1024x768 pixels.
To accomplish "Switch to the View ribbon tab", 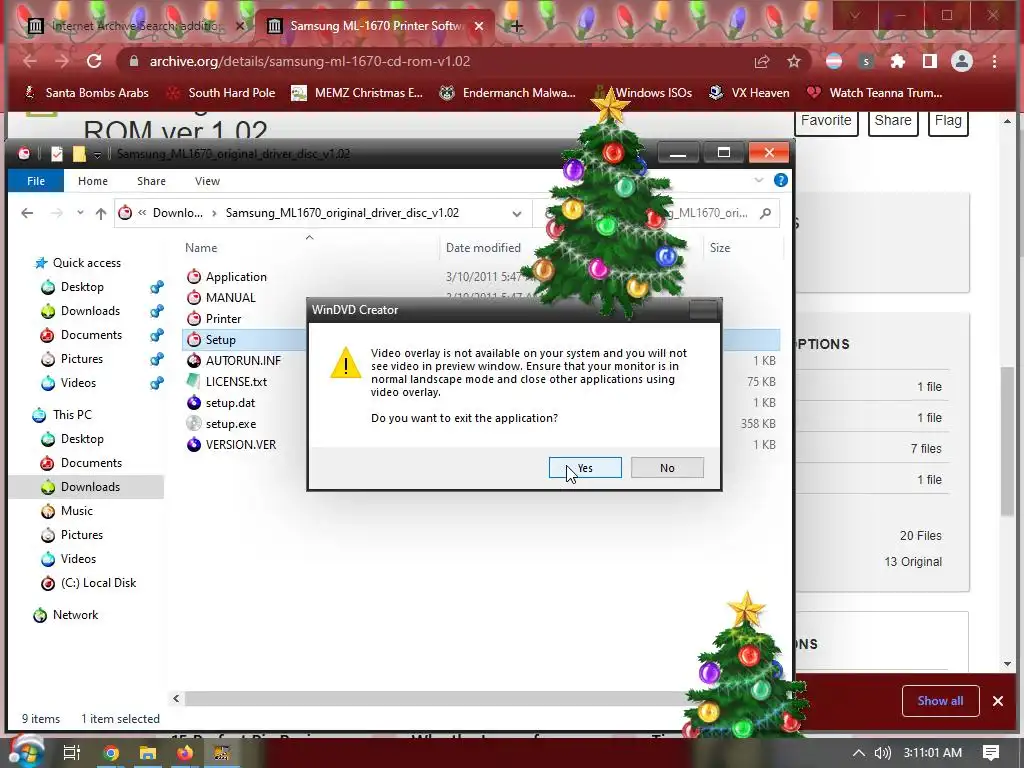I will (207, 181).
